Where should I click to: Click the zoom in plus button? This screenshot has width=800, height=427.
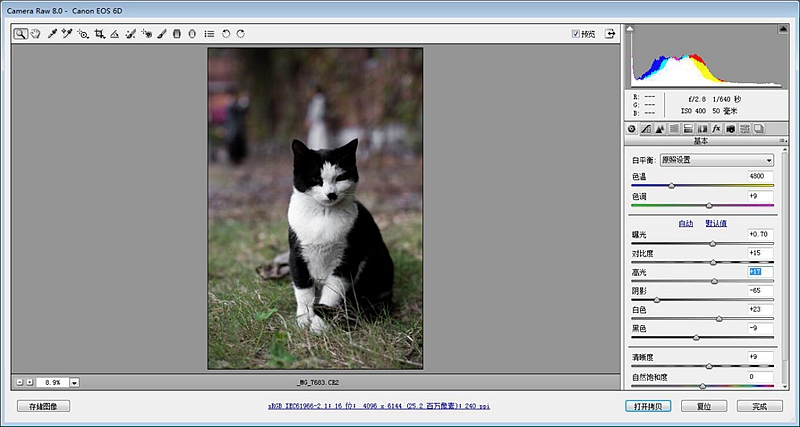click(30, 382)
